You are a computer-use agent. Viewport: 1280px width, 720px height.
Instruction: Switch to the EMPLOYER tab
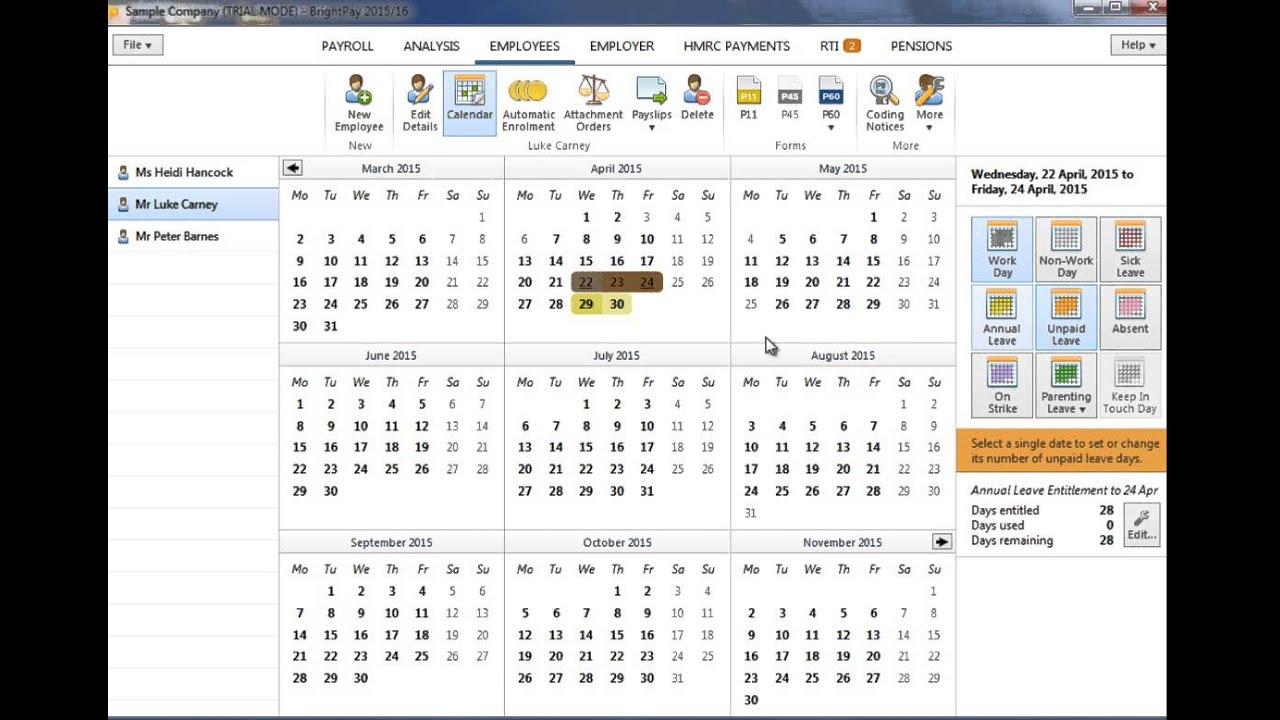click(x=621, y=46)
